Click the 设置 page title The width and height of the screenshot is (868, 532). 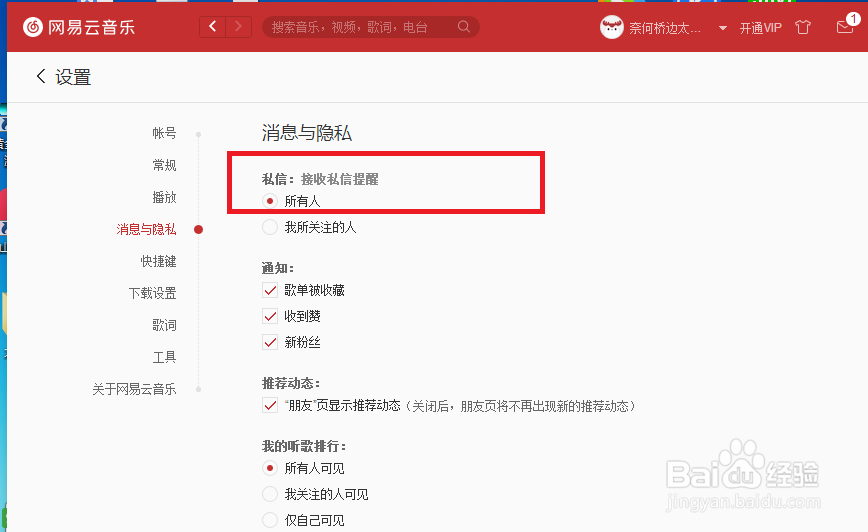pyautogui.click(x=73, y=77)
